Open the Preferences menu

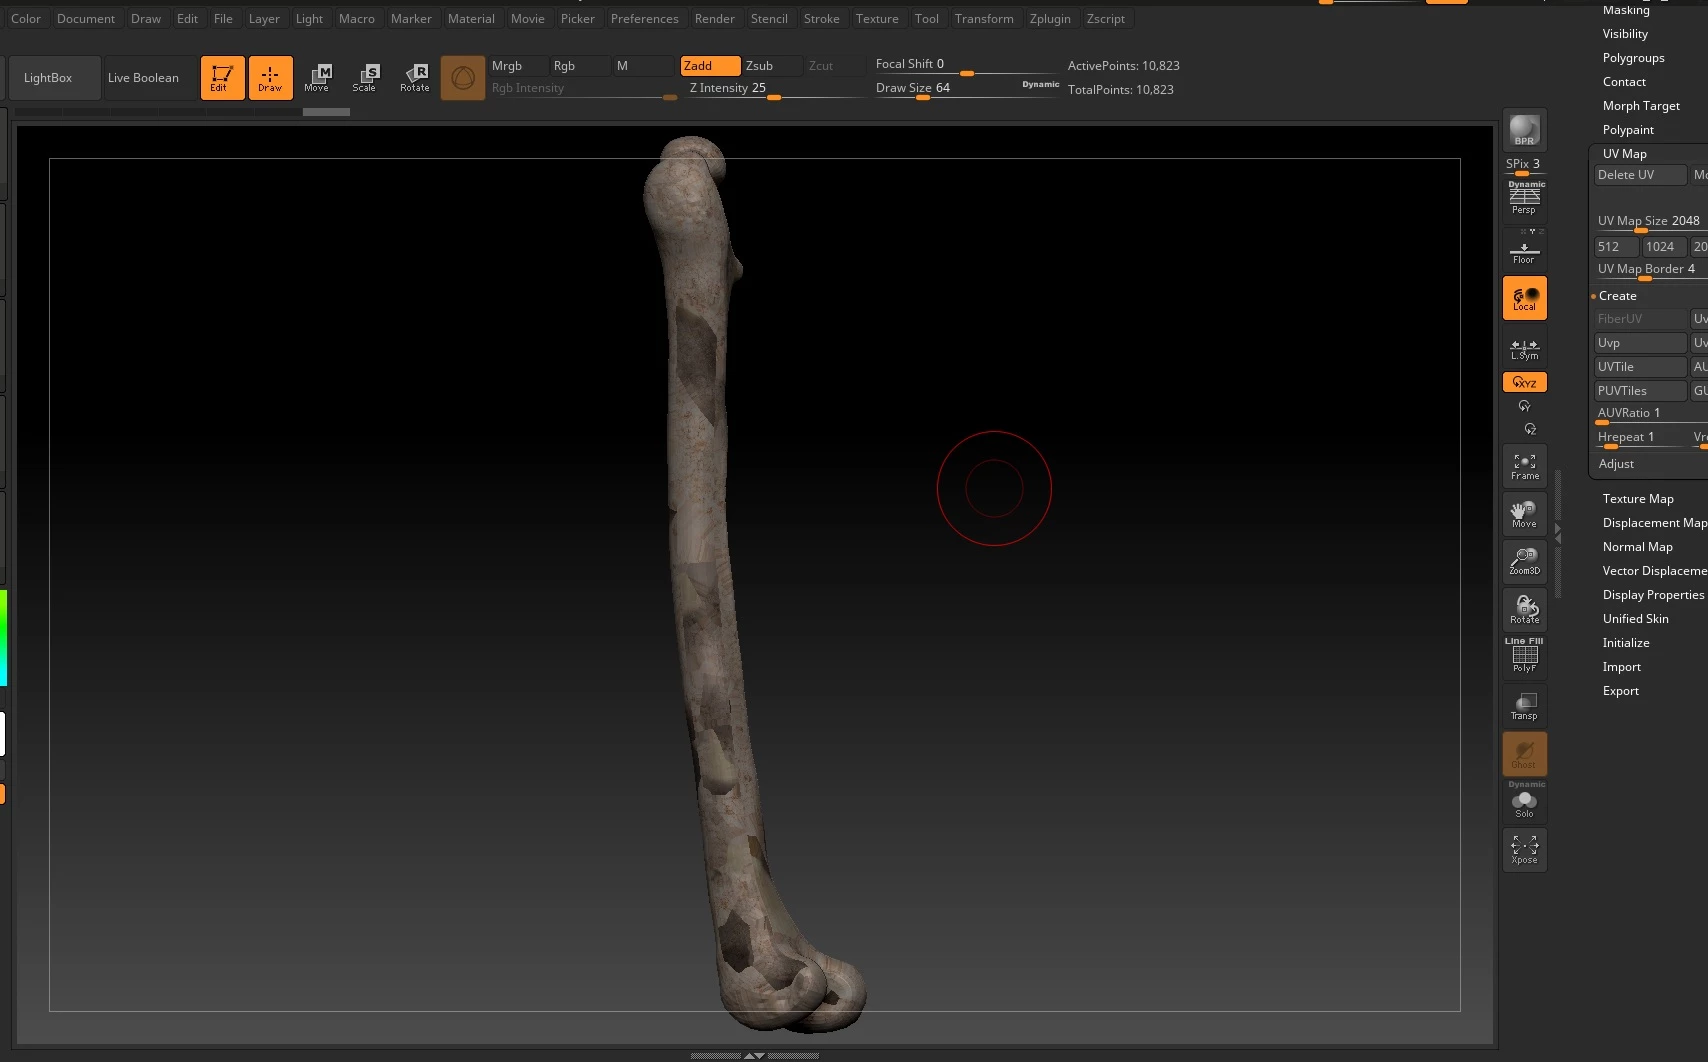tap(644, 19)
